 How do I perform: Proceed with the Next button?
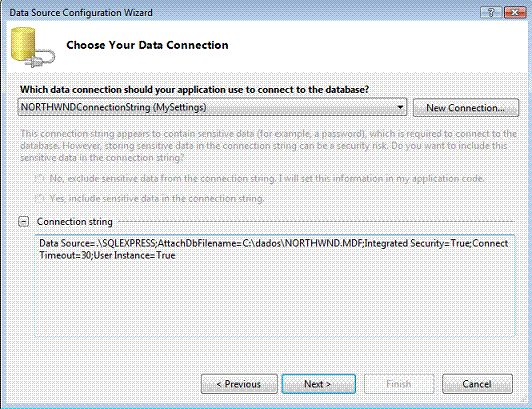tap(318, 384)
